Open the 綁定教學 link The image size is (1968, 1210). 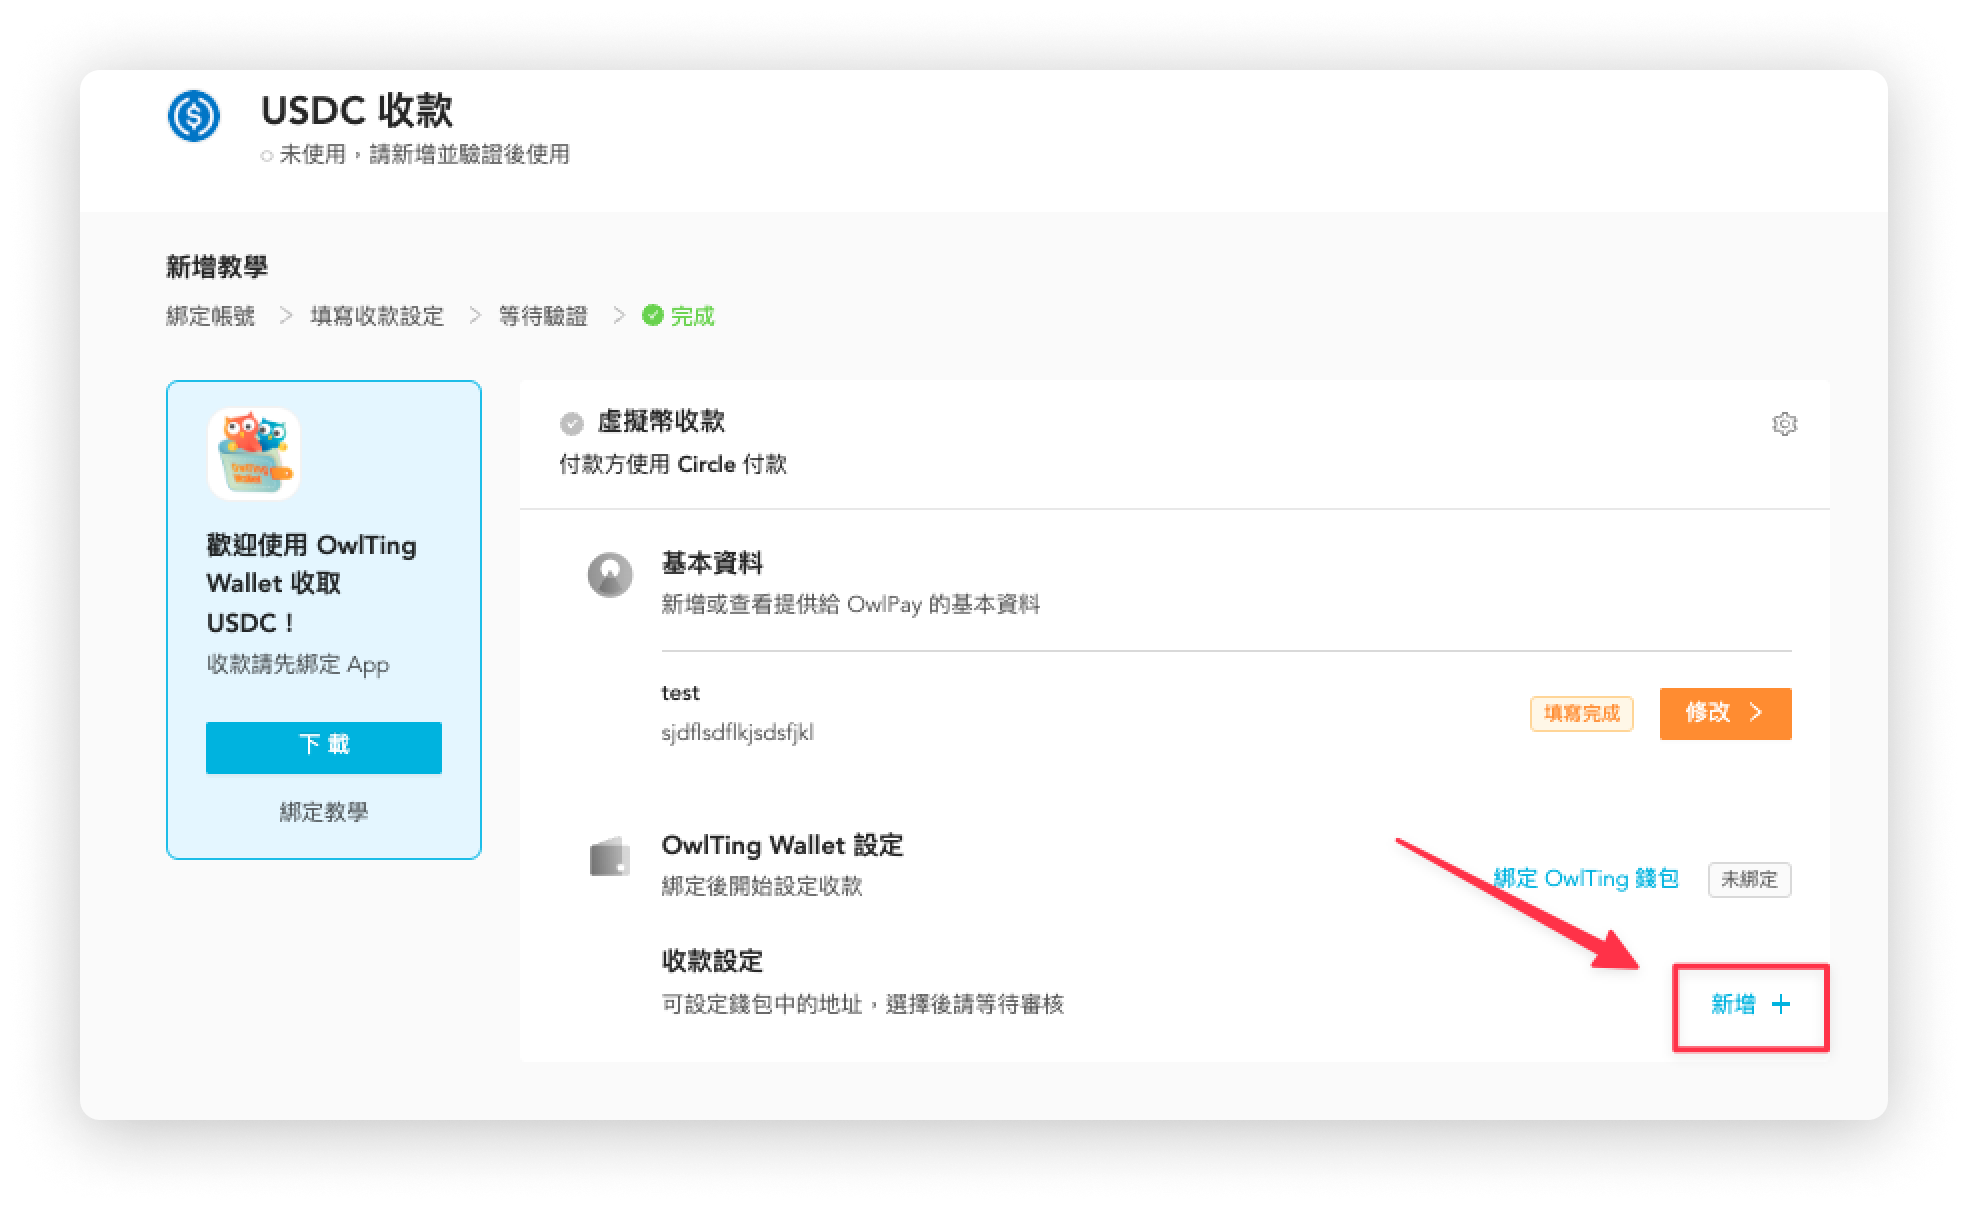coord(324,812)
